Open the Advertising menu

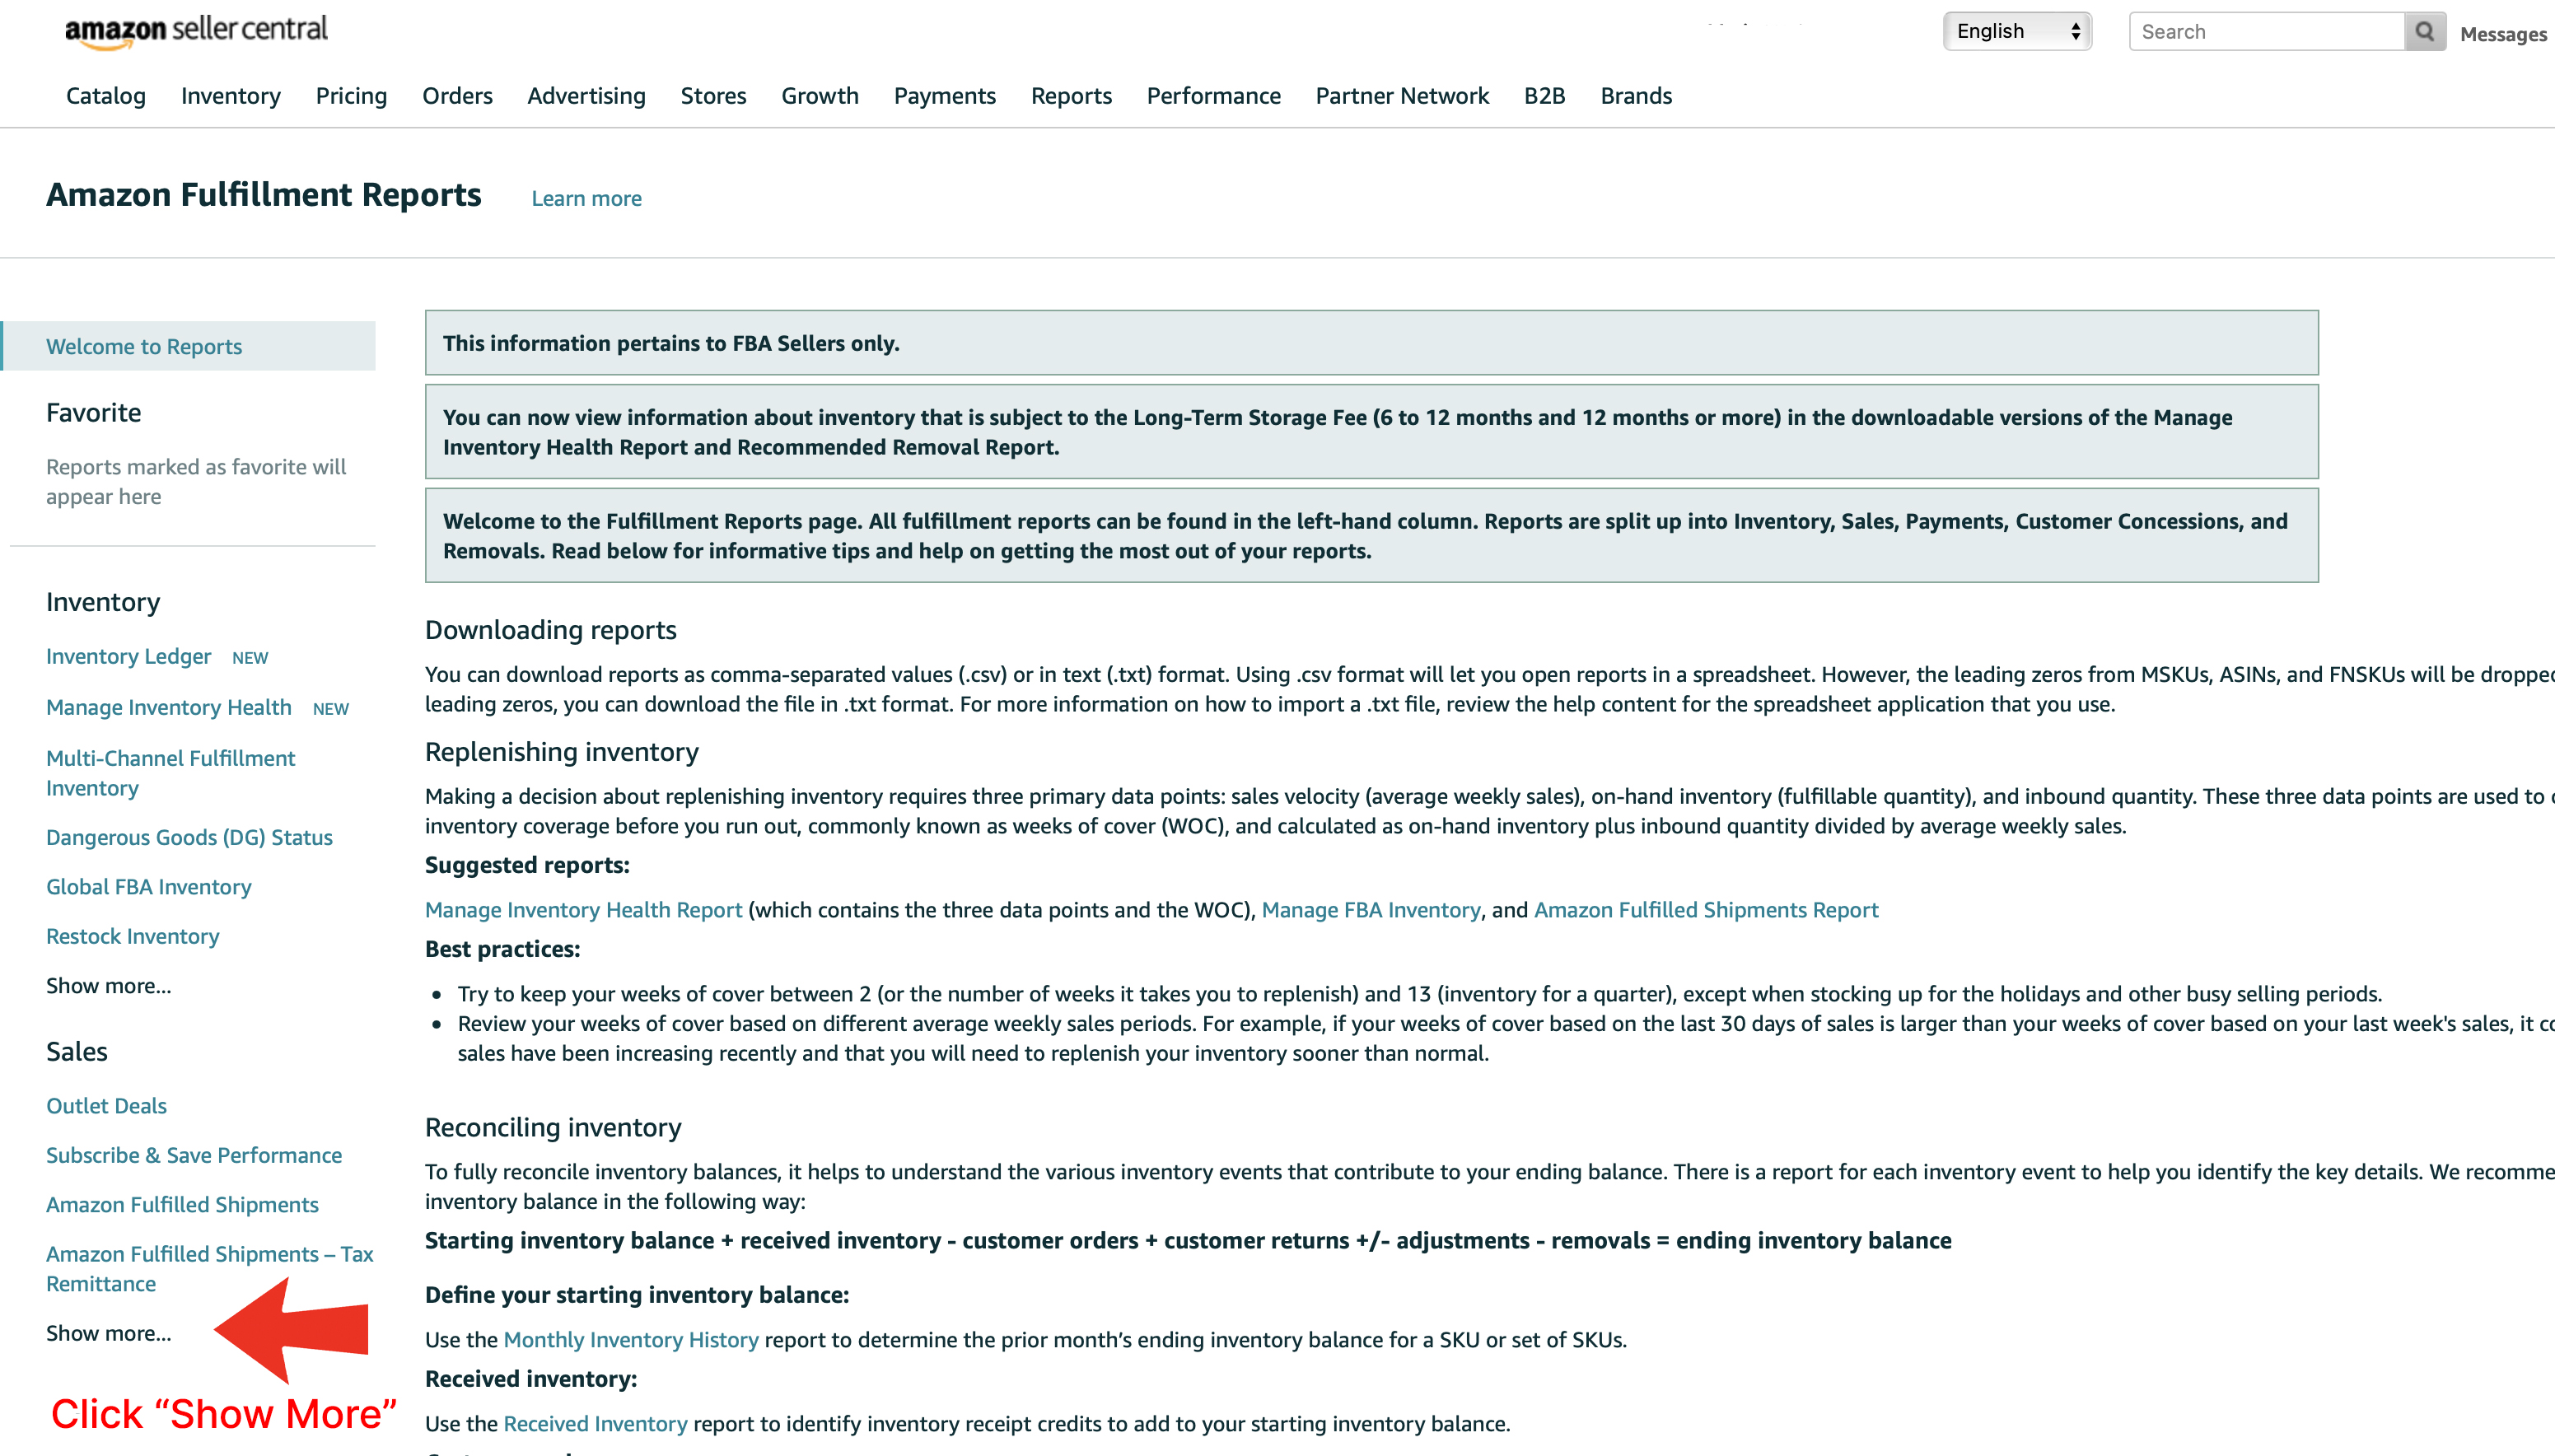pos(586,96)
